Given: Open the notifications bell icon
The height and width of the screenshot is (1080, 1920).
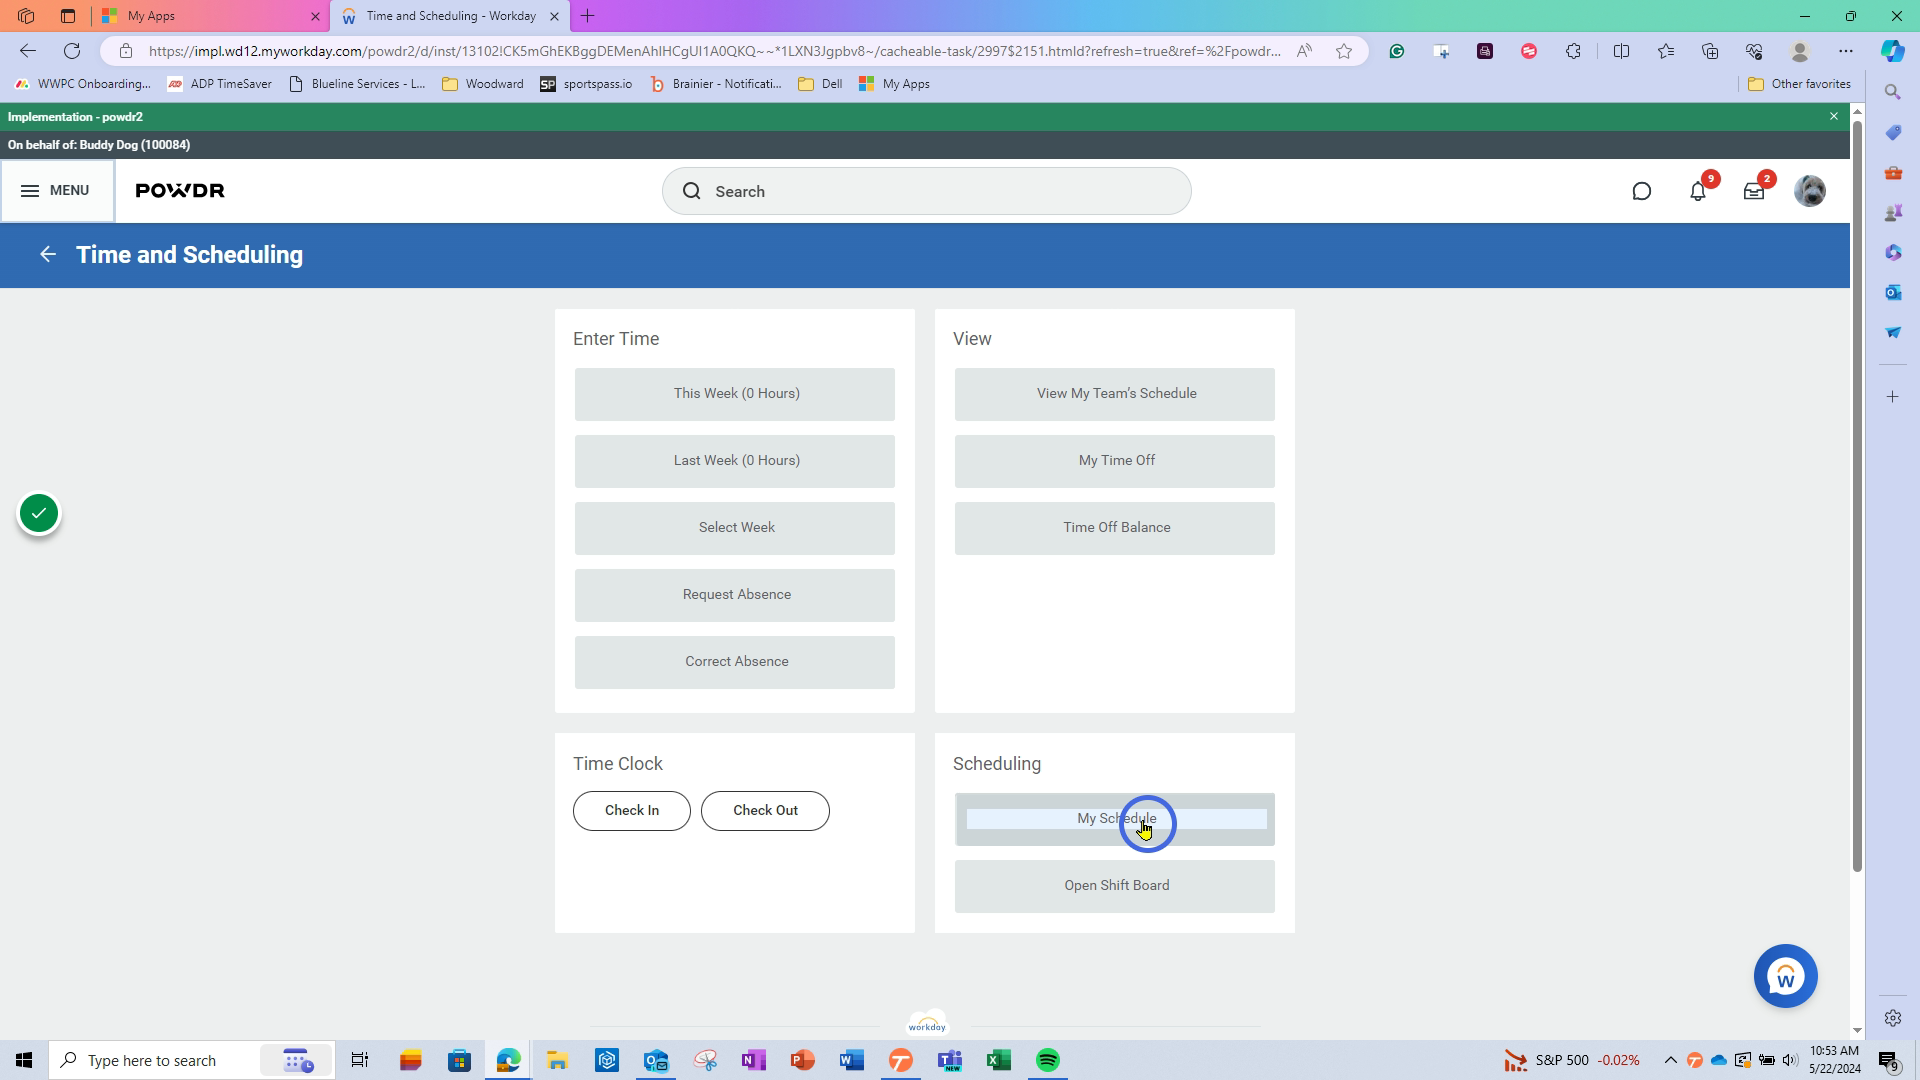Looking at the screenshot, I should tap(1698, 191).
